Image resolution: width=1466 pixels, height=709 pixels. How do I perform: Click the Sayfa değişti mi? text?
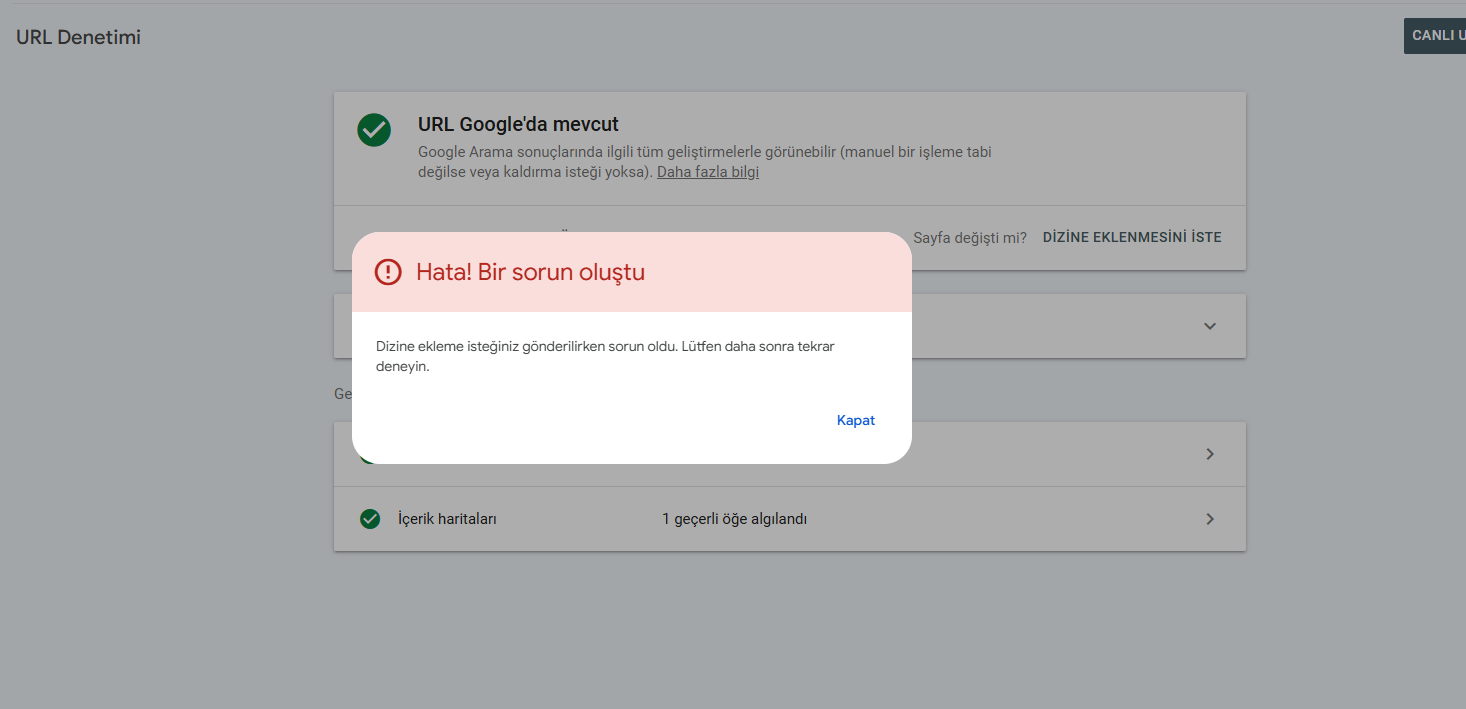coord(969,238)
